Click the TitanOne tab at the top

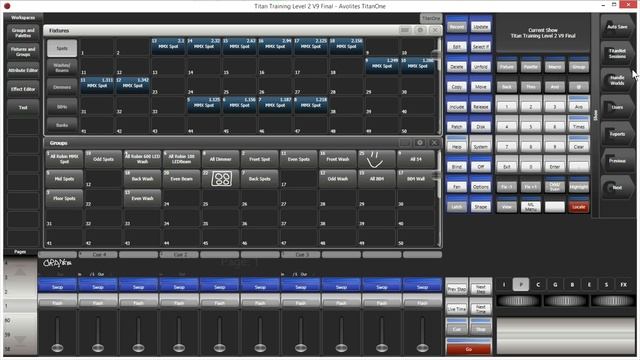(431, 18)
